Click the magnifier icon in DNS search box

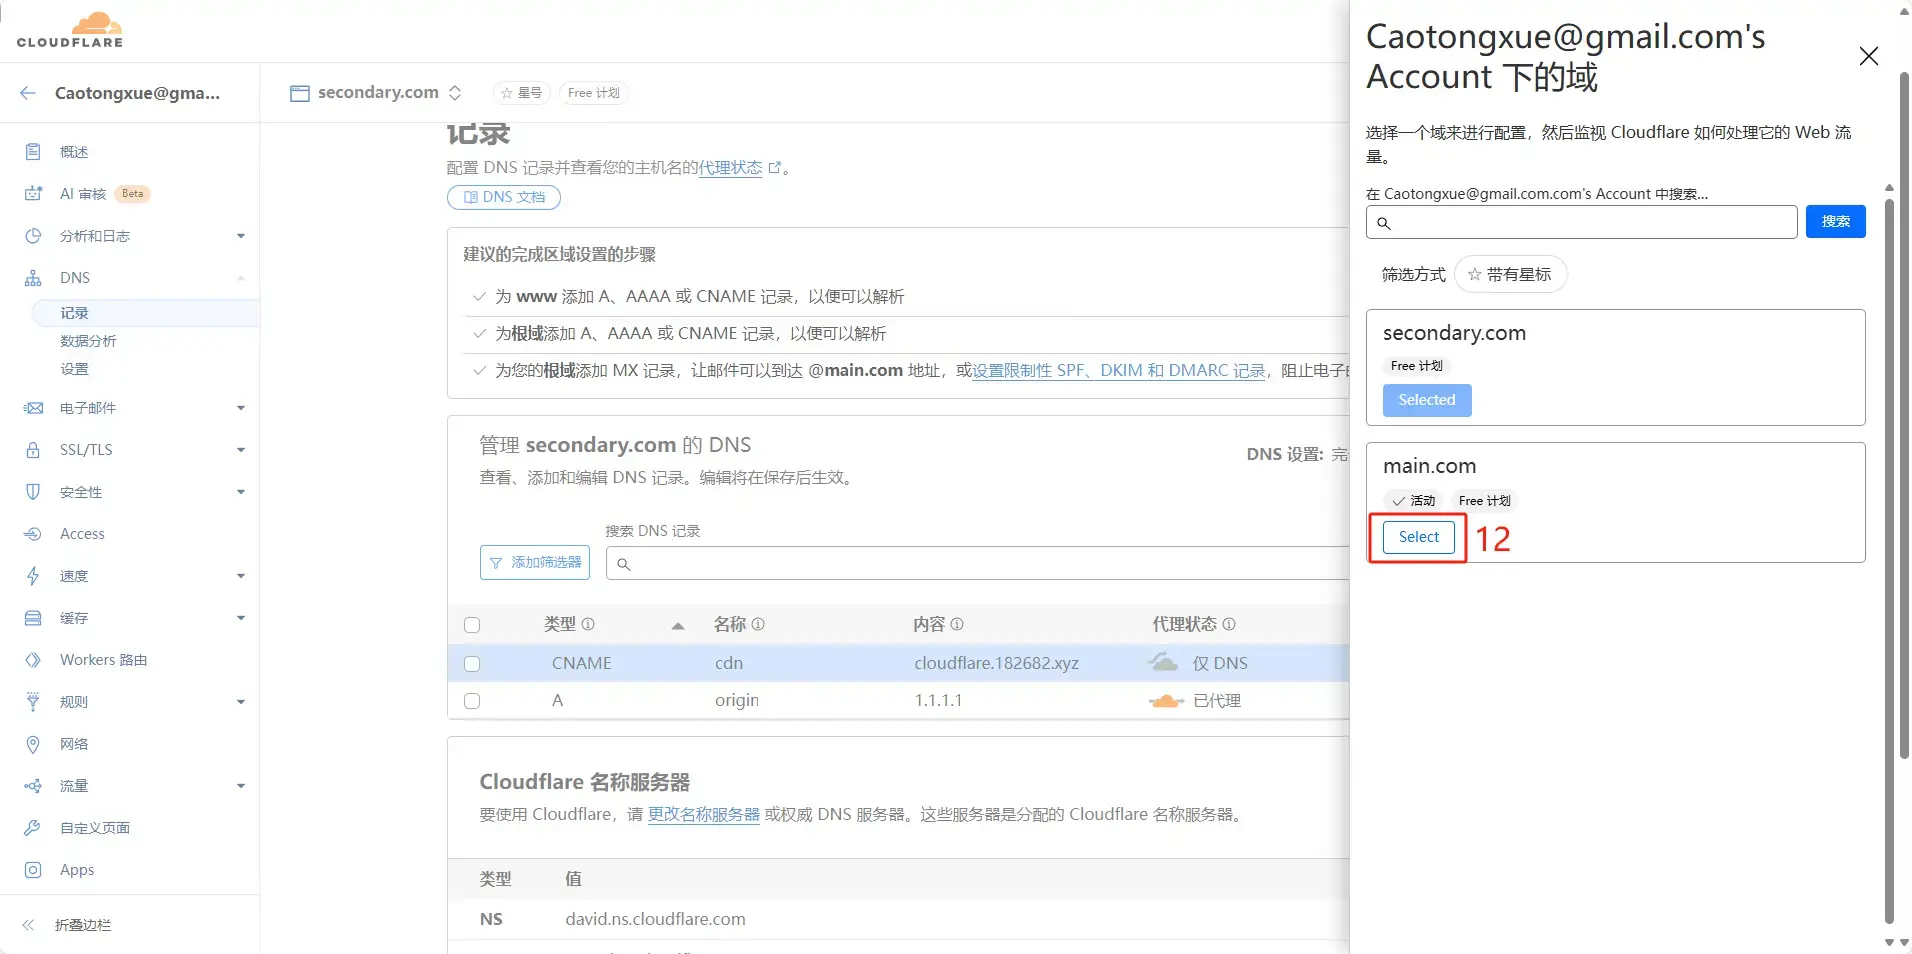[x=623, y=564]
